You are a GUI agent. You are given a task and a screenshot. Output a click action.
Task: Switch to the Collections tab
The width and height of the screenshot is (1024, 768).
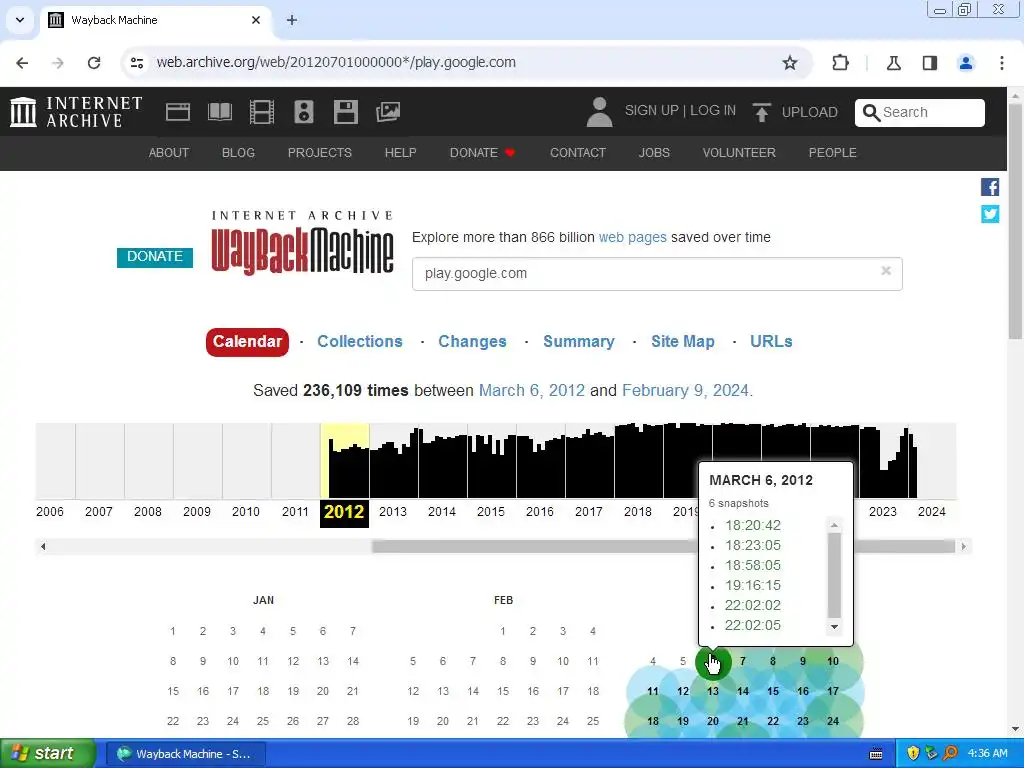[360, 342]
